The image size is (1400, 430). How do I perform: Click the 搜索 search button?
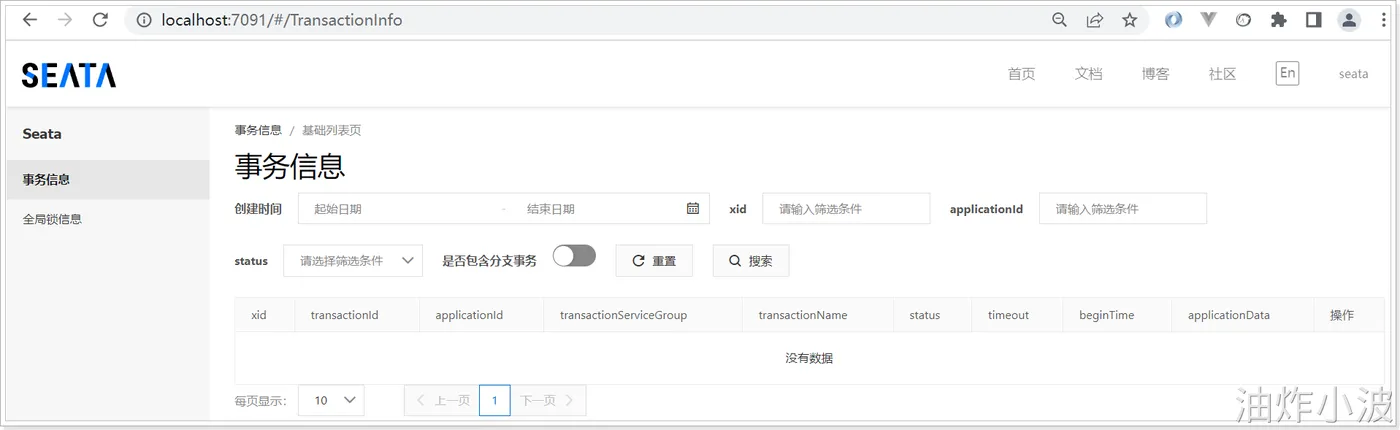point(751,260)
